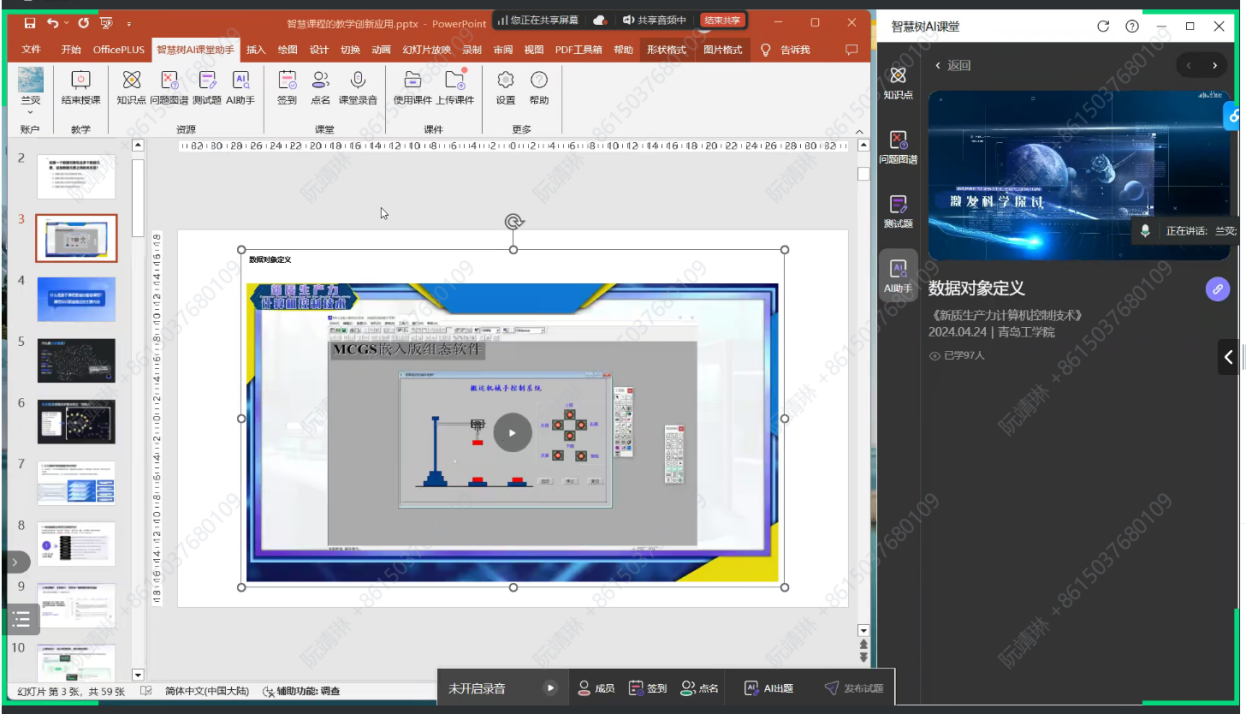Click the 签到 check-in ribbon icon
The height and width of the screenshot is (714, 1246).
tap(287, 80)
